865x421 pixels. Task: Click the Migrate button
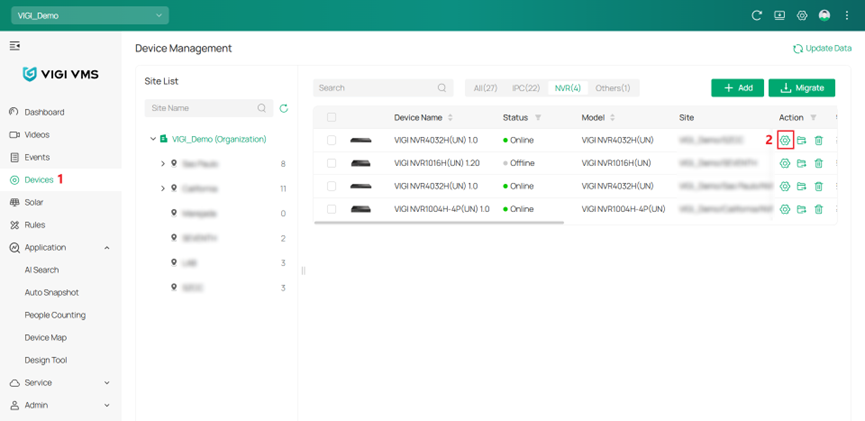pos(801,88)
